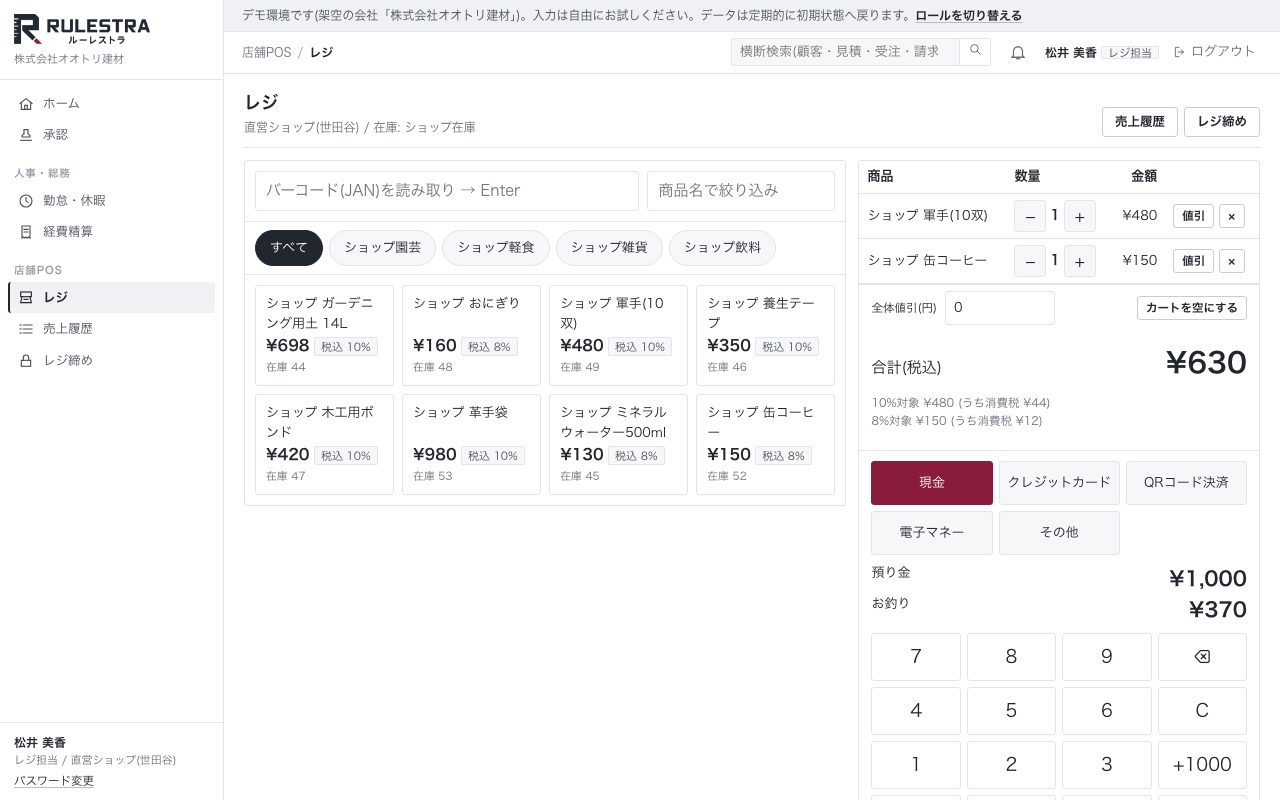This screenshot has width=1280, height=800.
Task: Open the notifications bell
Action: (x=1018, y=52)
